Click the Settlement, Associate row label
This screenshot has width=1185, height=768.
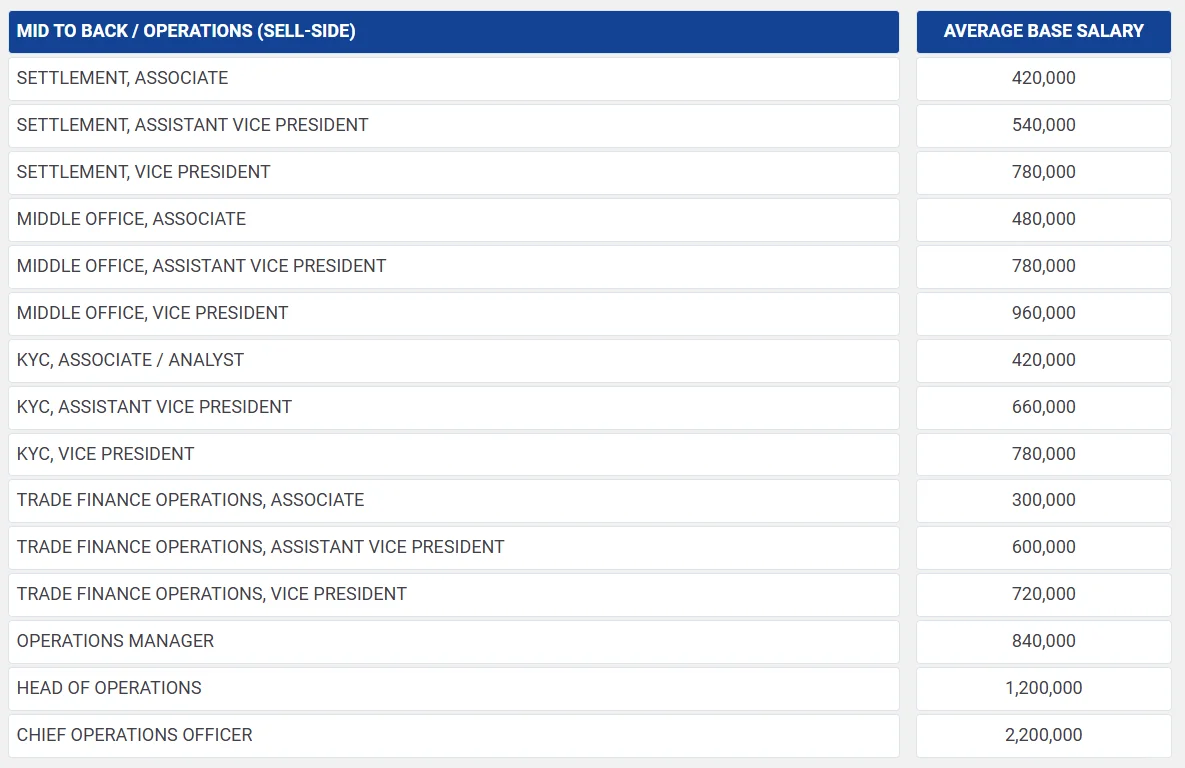[x=123, y=78]
